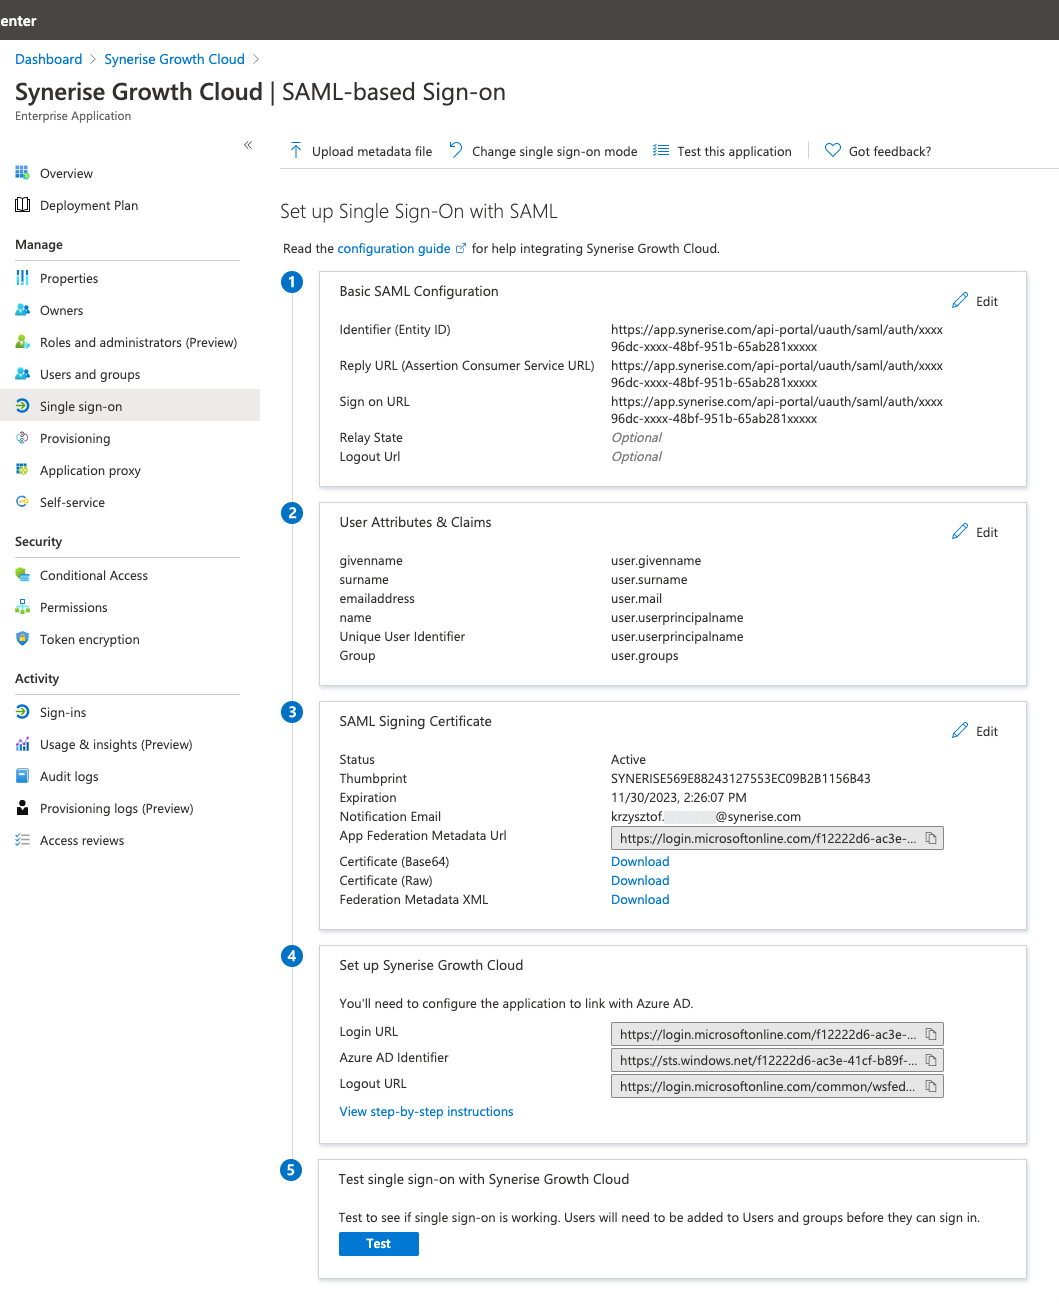Open Access reviews

point(81,840)
